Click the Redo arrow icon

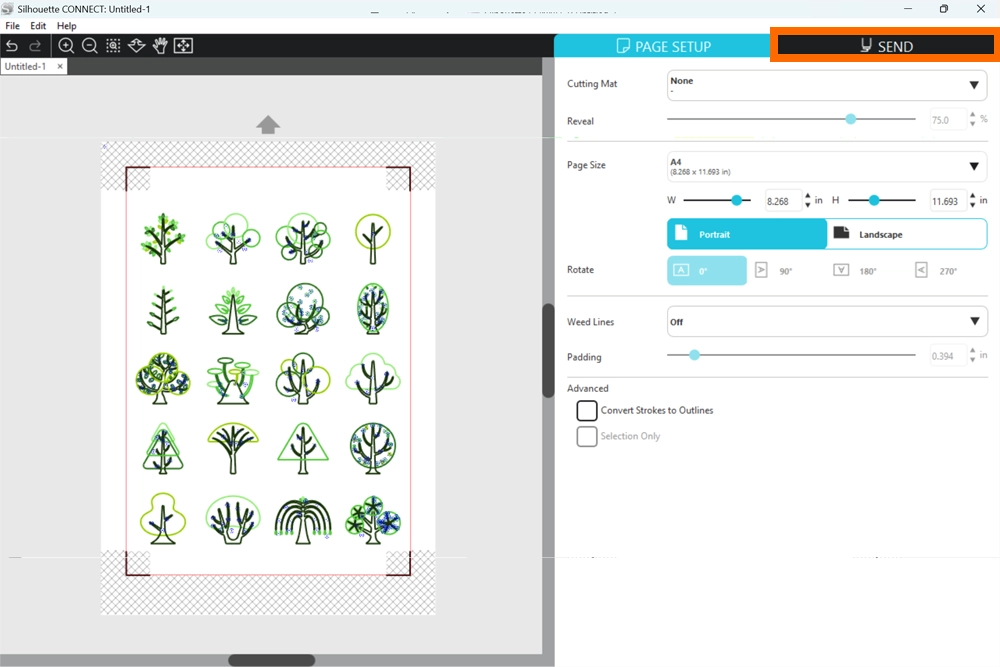[x=35, y=46]
